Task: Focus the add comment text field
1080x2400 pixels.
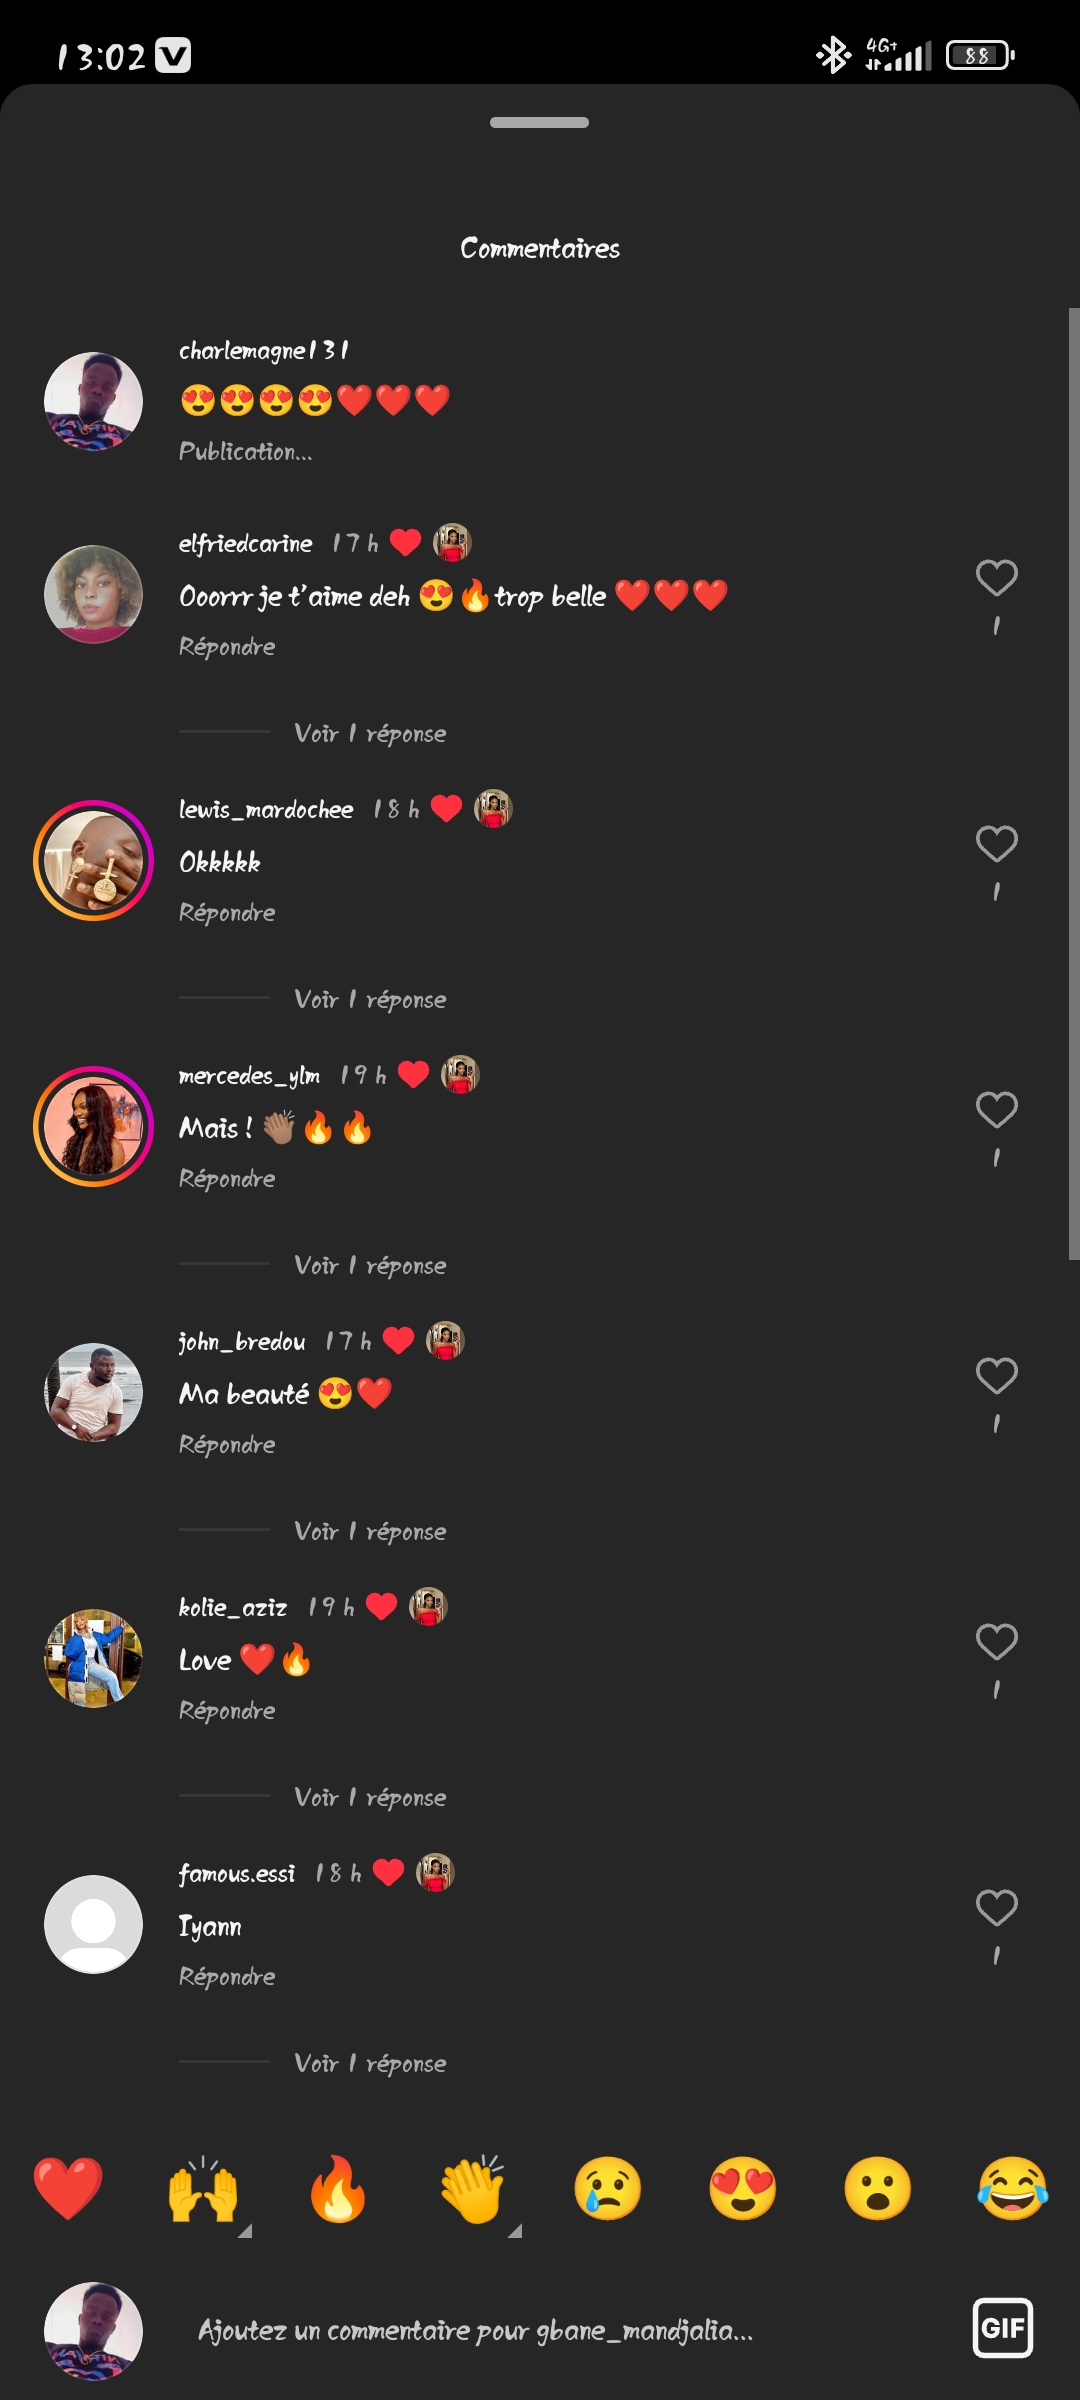Action: pos(476,2331)
